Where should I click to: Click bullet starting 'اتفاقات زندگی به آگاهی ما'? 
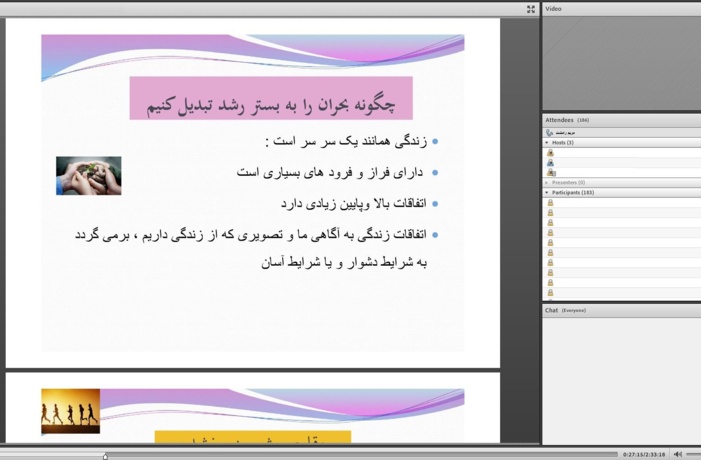(x=251, y=235)
